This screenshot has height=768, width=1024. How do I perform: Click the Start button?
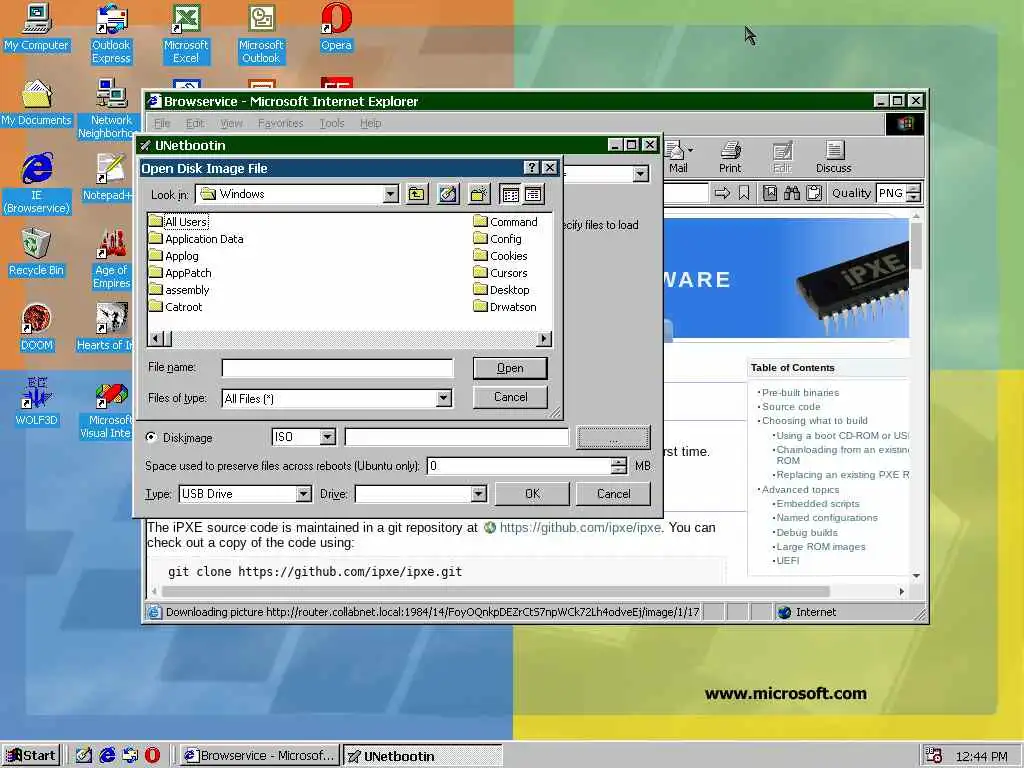coord(31,756)
